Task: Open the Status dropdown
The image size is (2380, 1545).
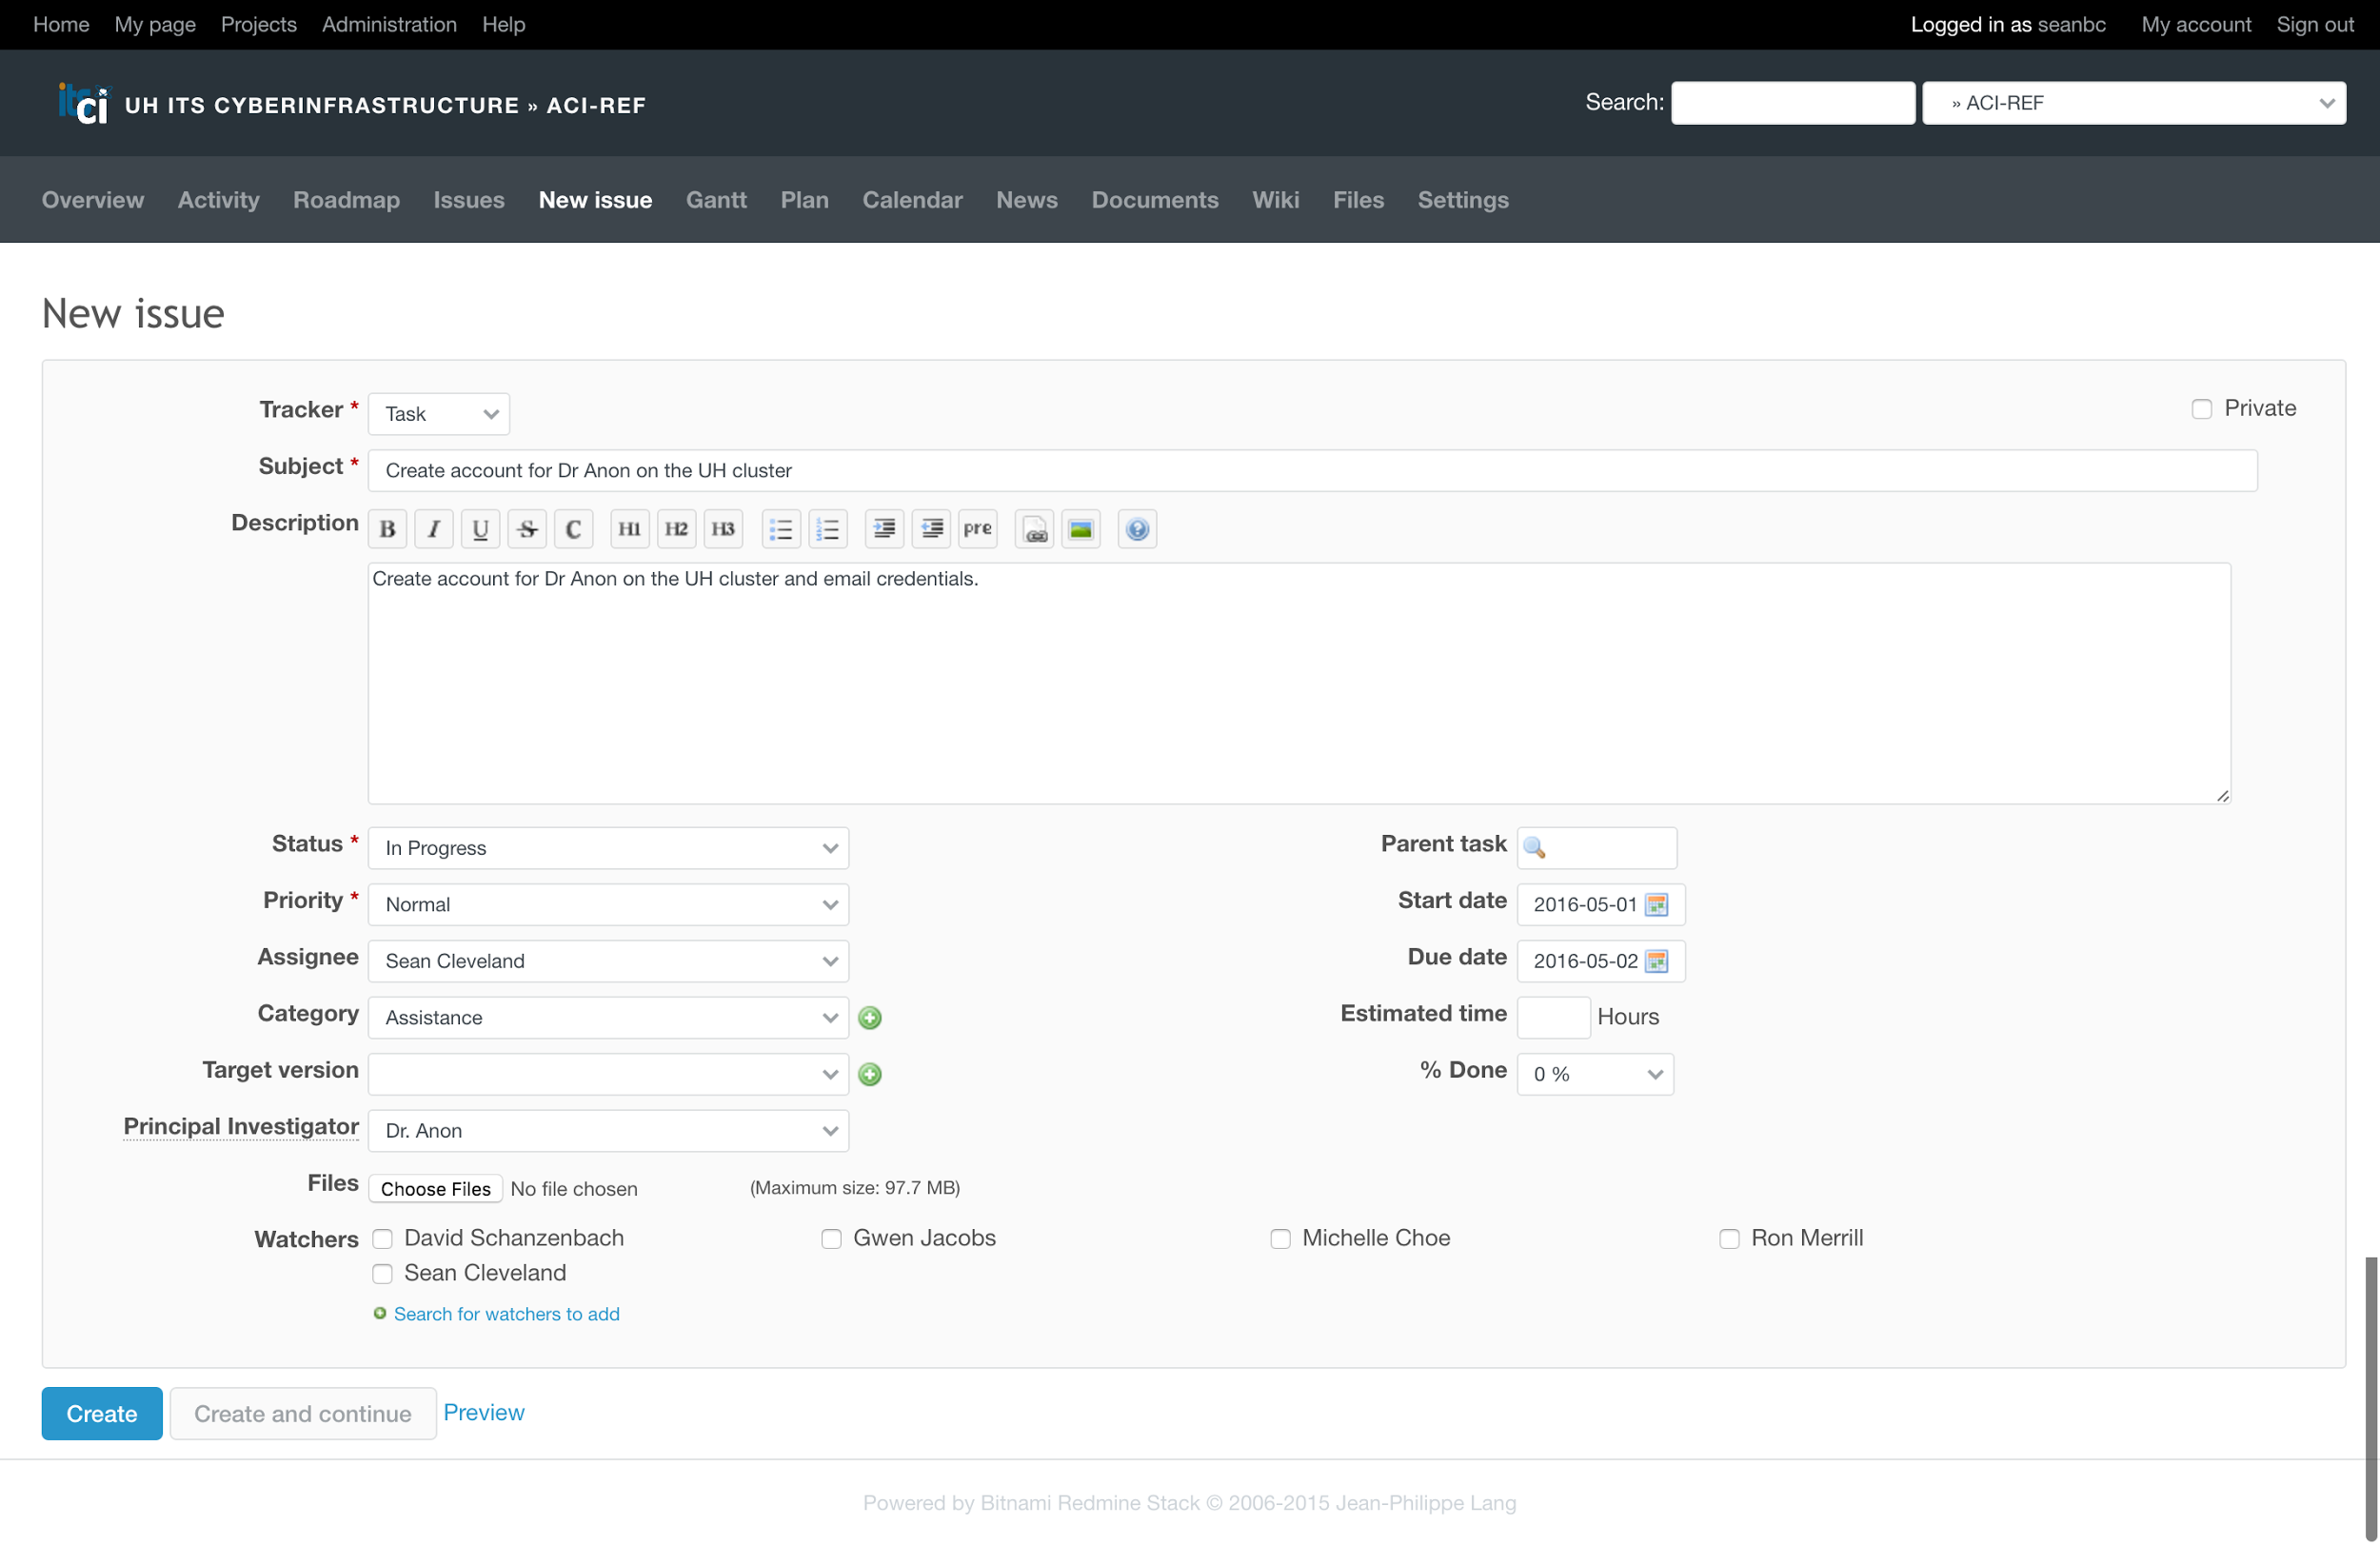Action: 609,848
